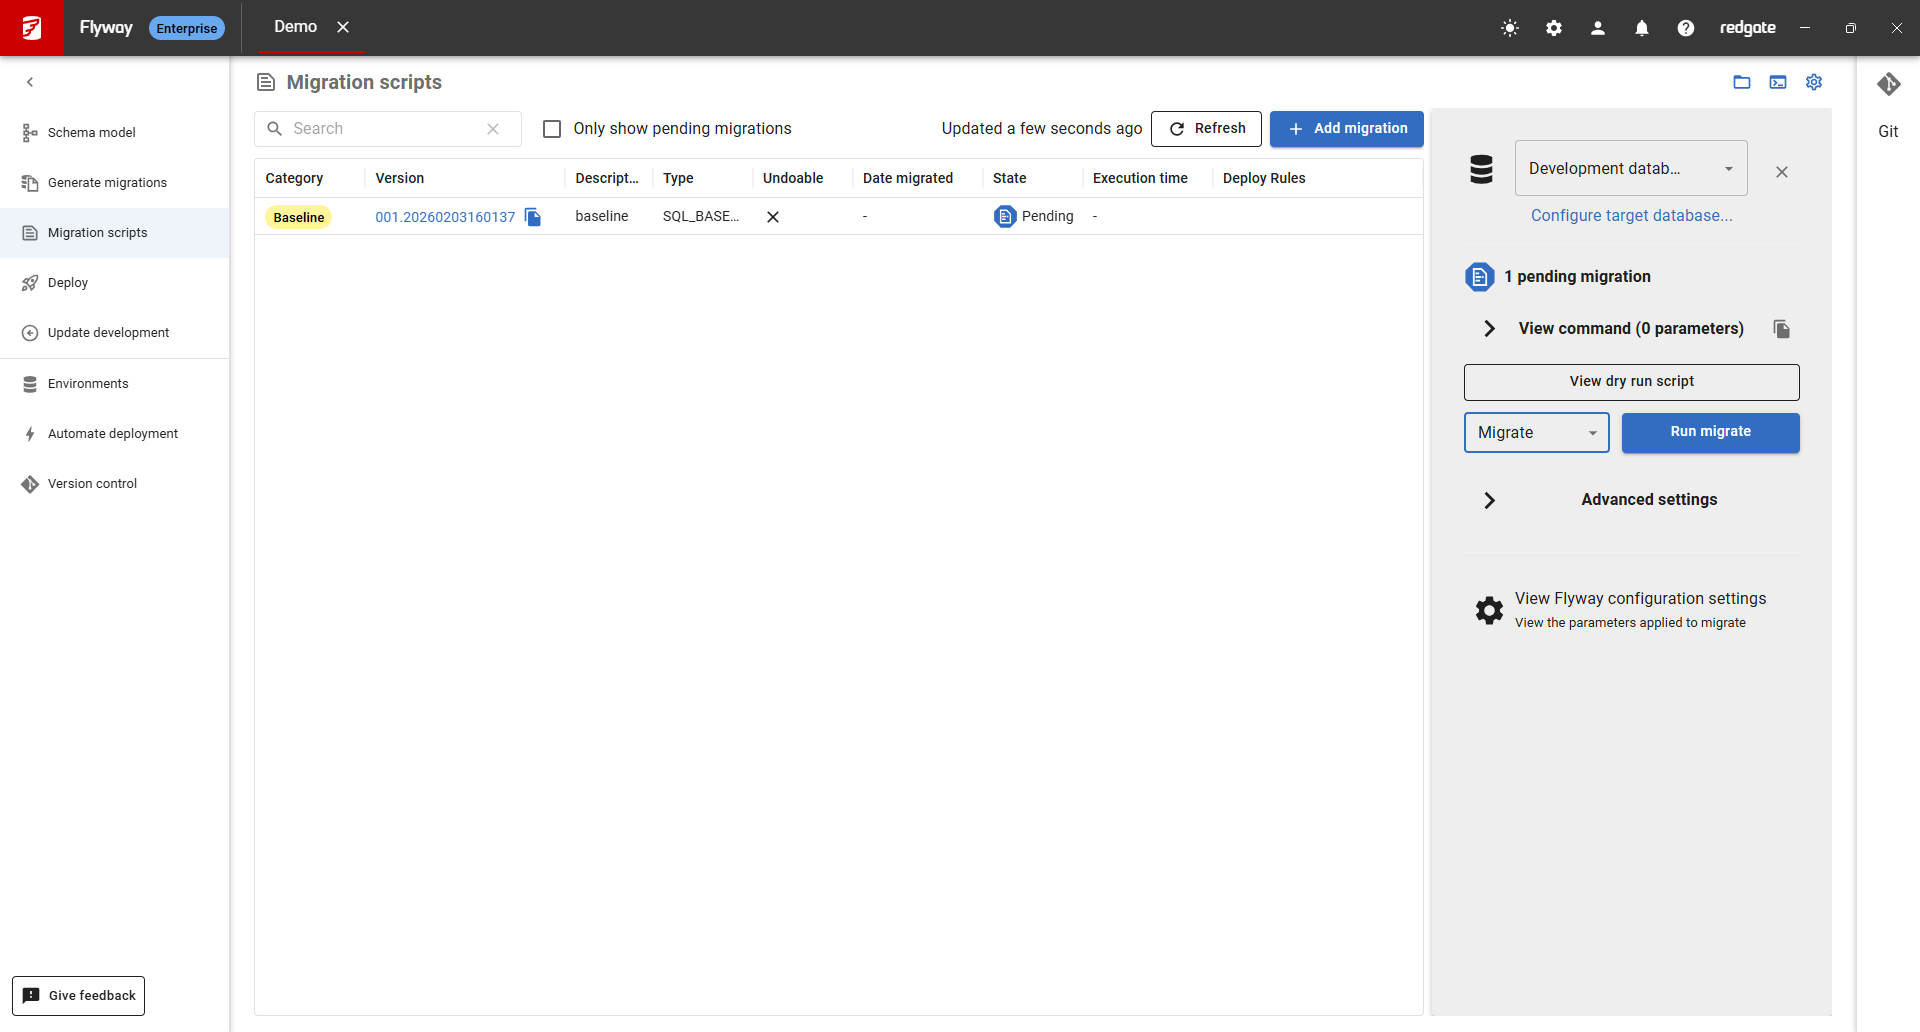This screenshot has width=1920, height=1032.
Task: Toggle the light/dark theme sun icon
Action: 1510,28
